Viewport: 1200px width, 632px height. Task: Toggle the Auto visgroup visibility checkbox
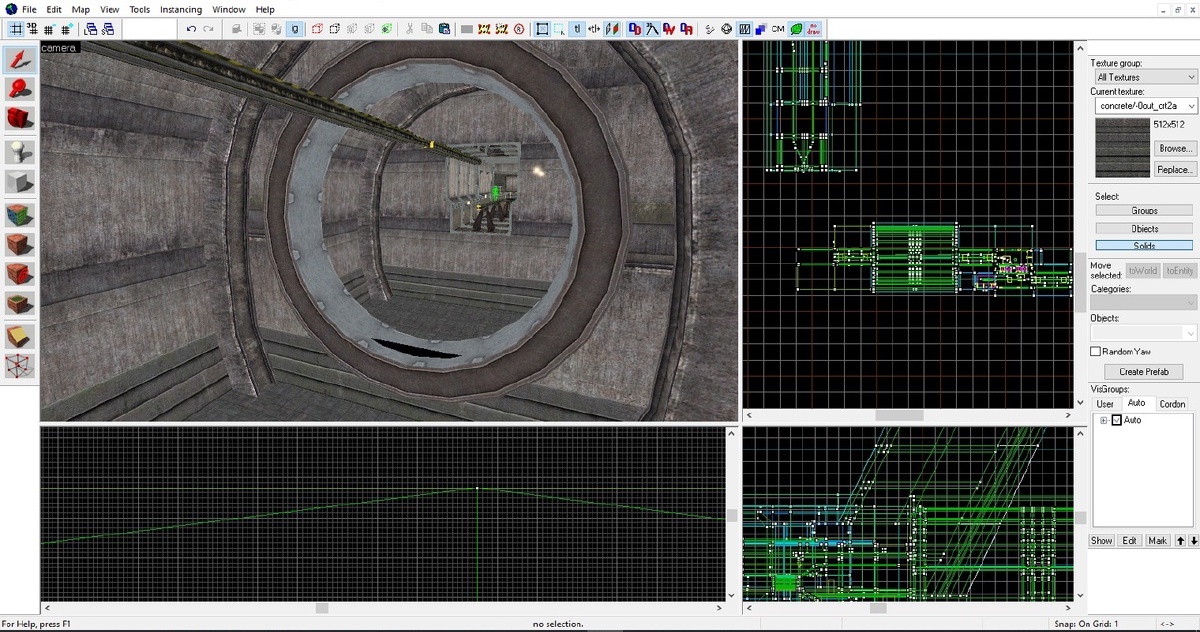[1116, 419]
